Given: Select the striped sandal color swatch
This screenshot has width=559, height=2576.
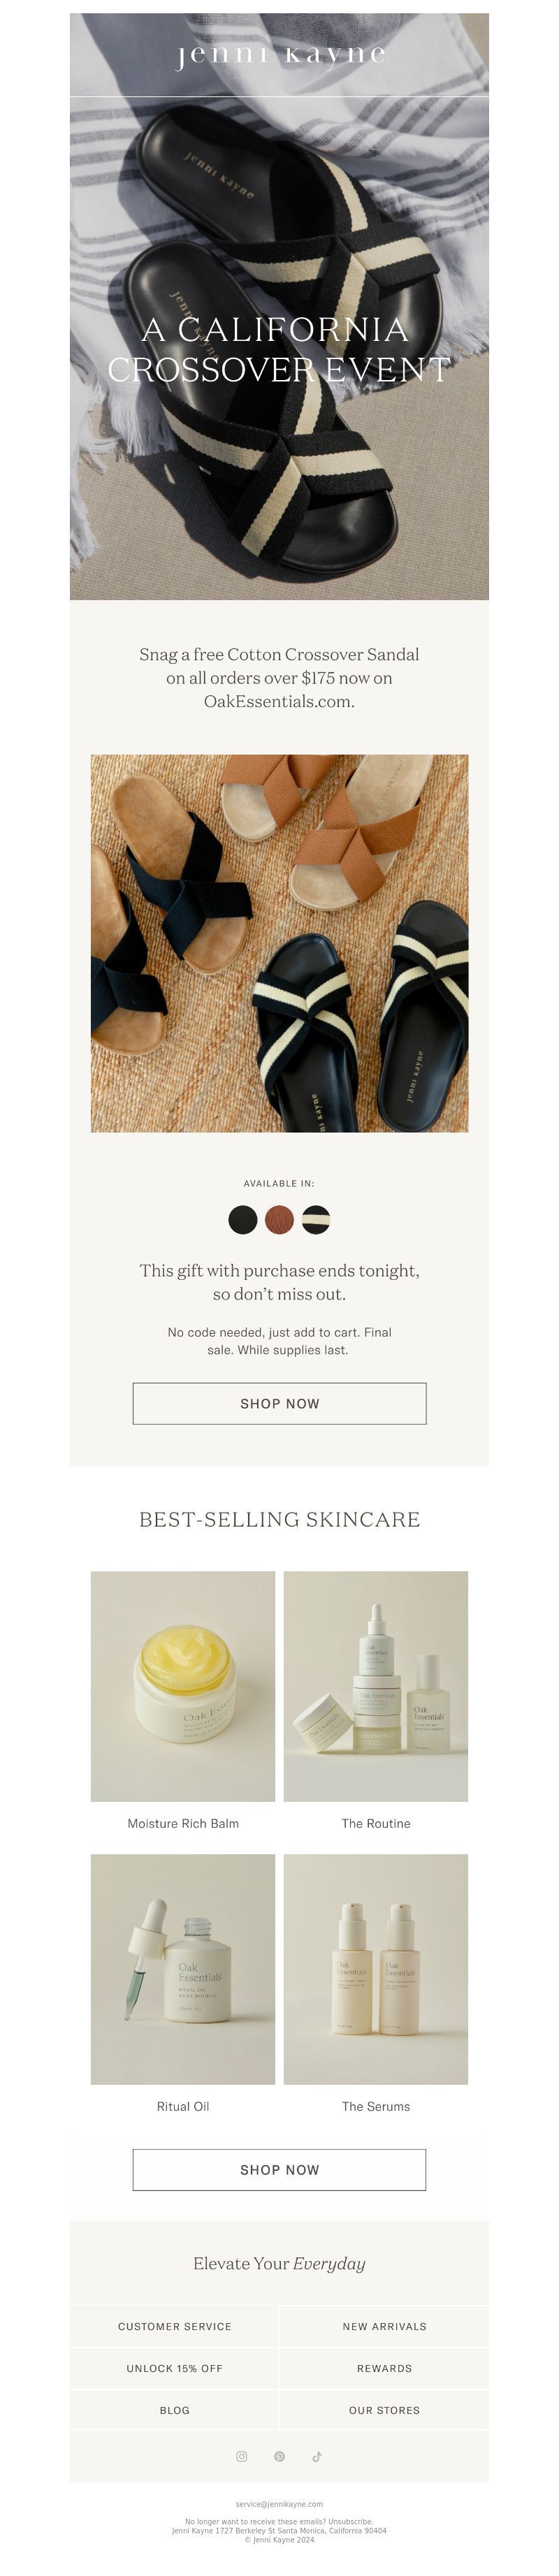Looking at the screenshot, I should (x=316, y=1220).
